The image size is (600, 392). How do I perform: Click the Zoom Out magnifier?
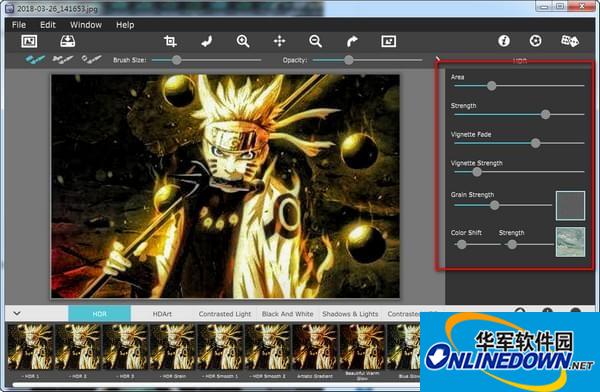pyautogui.click(x=316, y=41)
